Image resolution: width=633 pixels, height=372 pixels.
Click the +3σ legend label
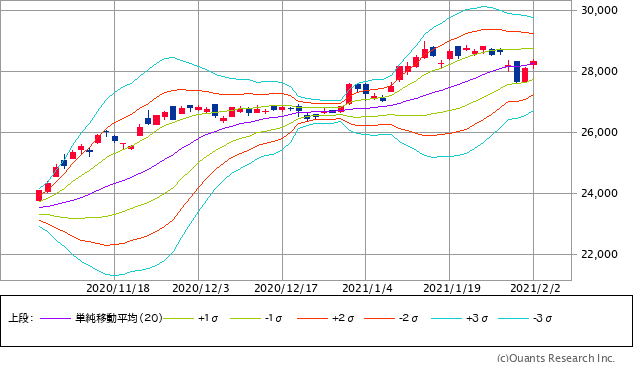(x=477, y=318)
